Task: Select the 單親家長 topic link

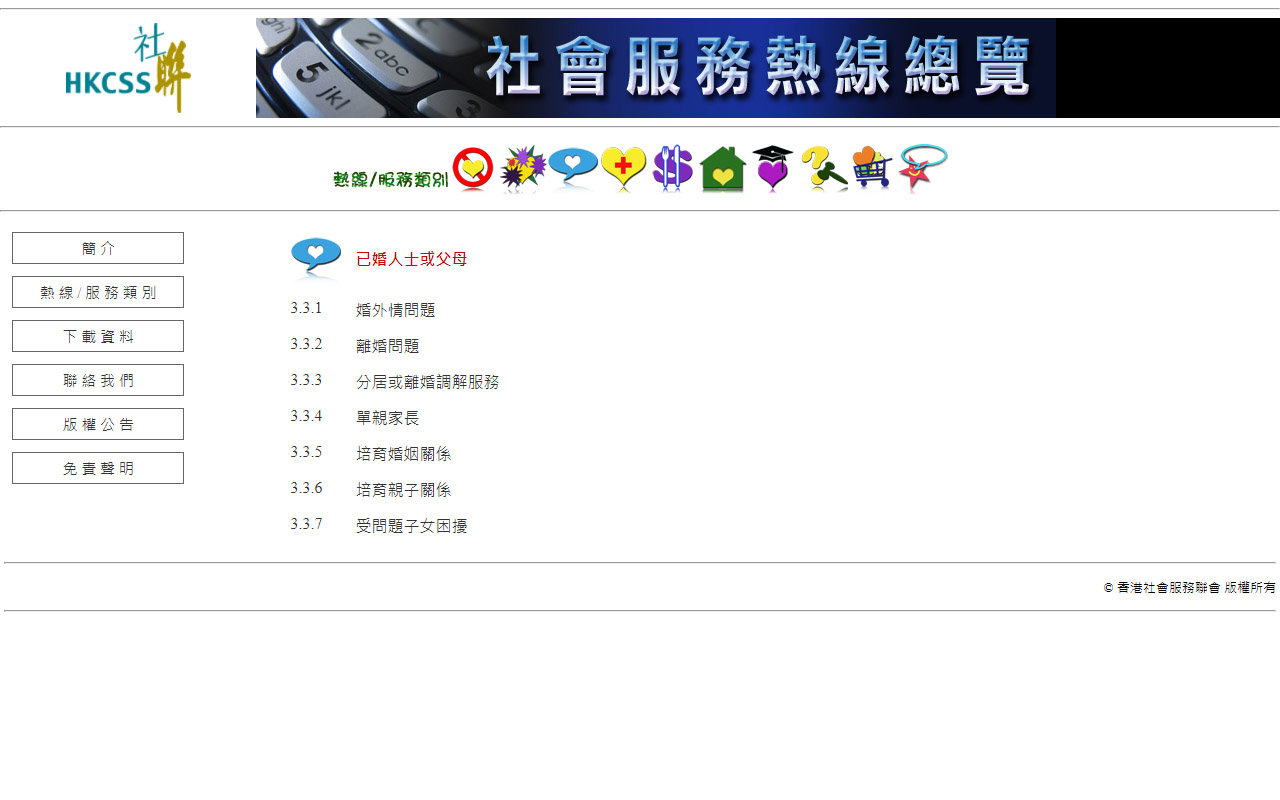Action: point(387,418)
